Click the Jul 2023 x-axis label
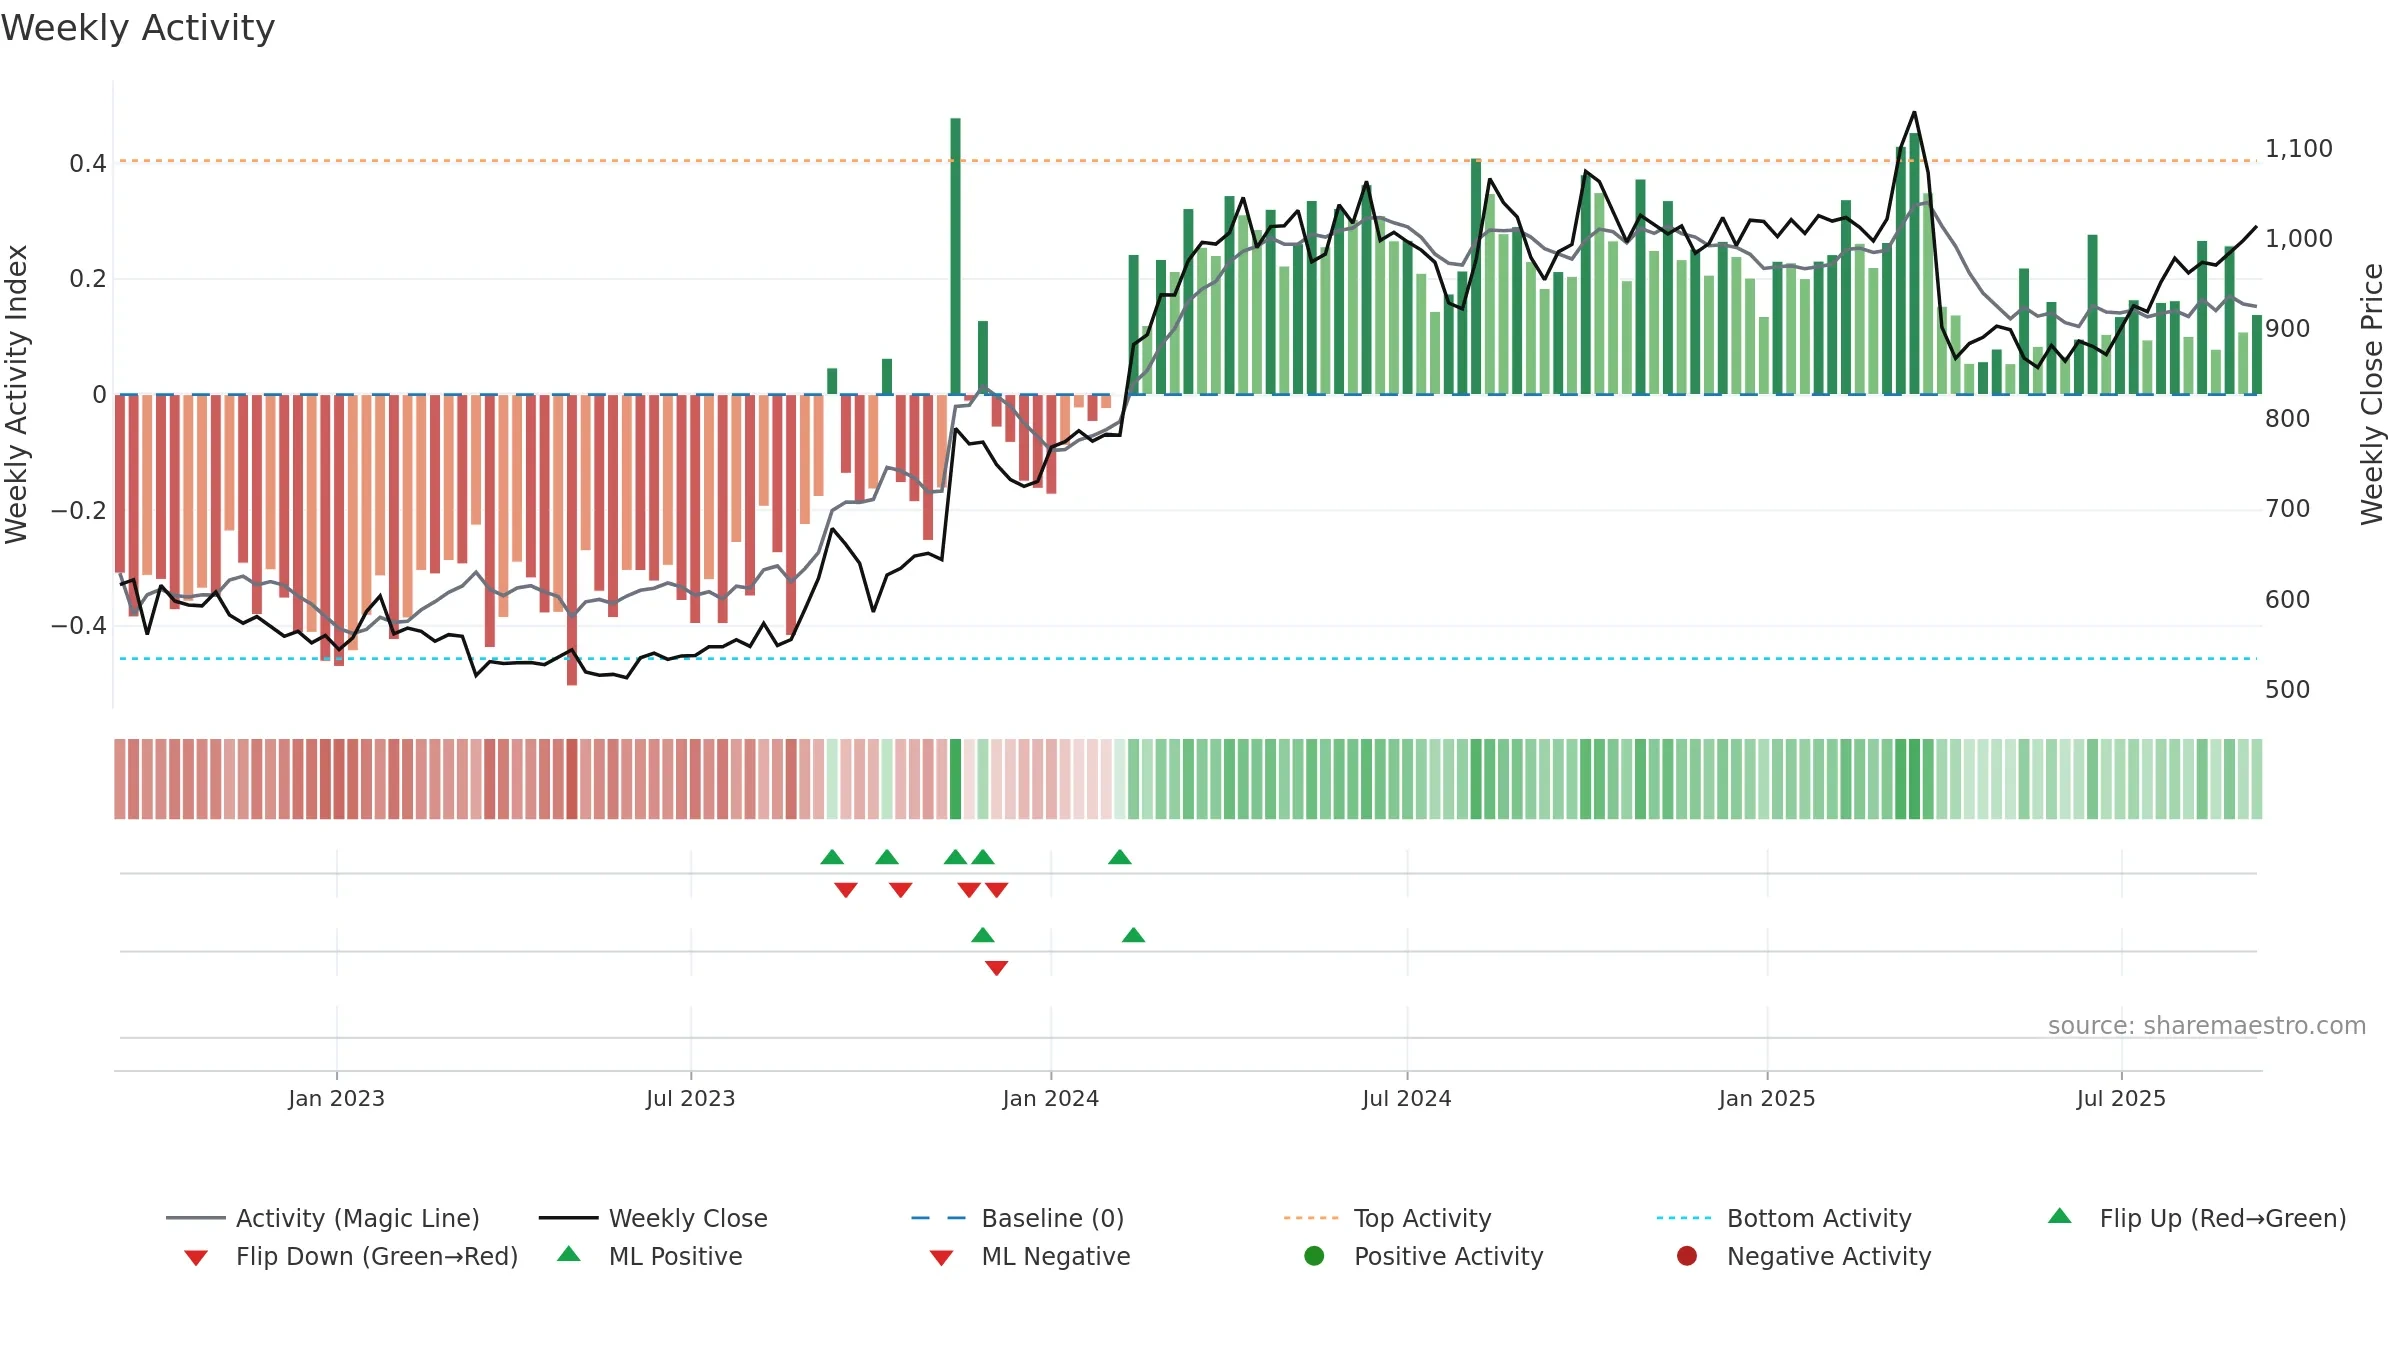 (x=691, y=1098)
